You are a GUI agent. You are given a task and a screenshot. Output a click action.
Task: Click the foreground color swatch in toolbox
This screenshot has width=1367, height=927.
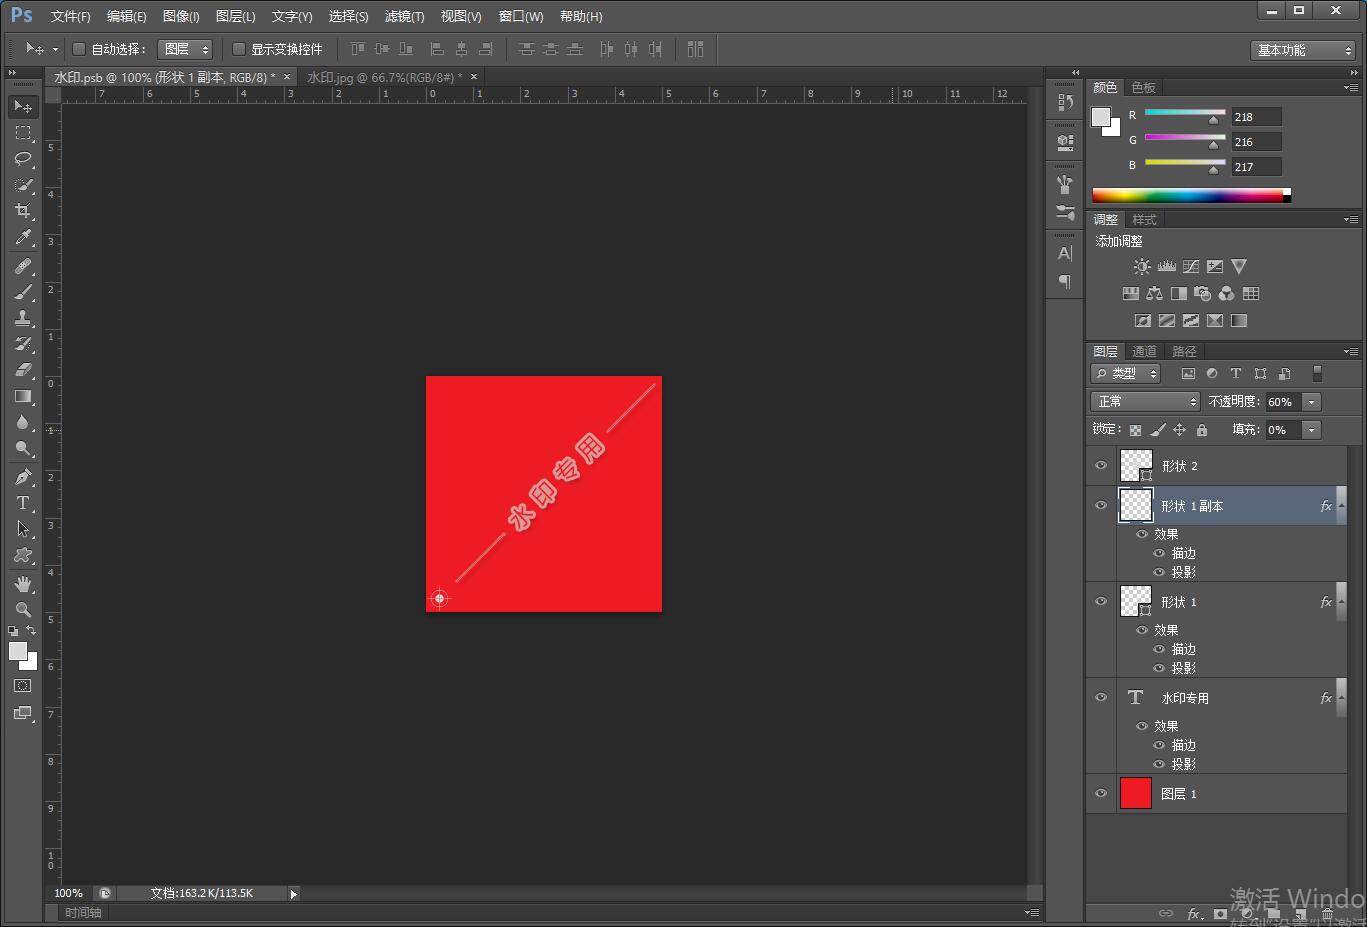pyautogui.click(x=18, y=651)
